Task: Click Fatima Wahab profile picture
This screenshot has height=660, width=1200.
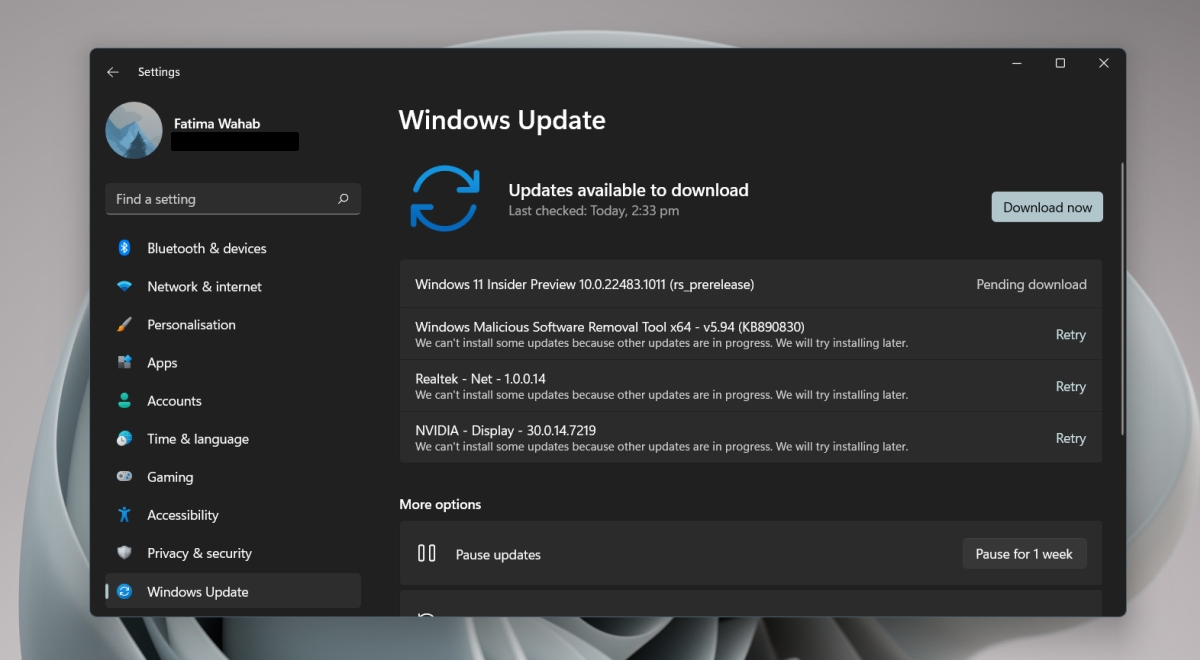Action: pyautogui.click(x=134, y=130)
